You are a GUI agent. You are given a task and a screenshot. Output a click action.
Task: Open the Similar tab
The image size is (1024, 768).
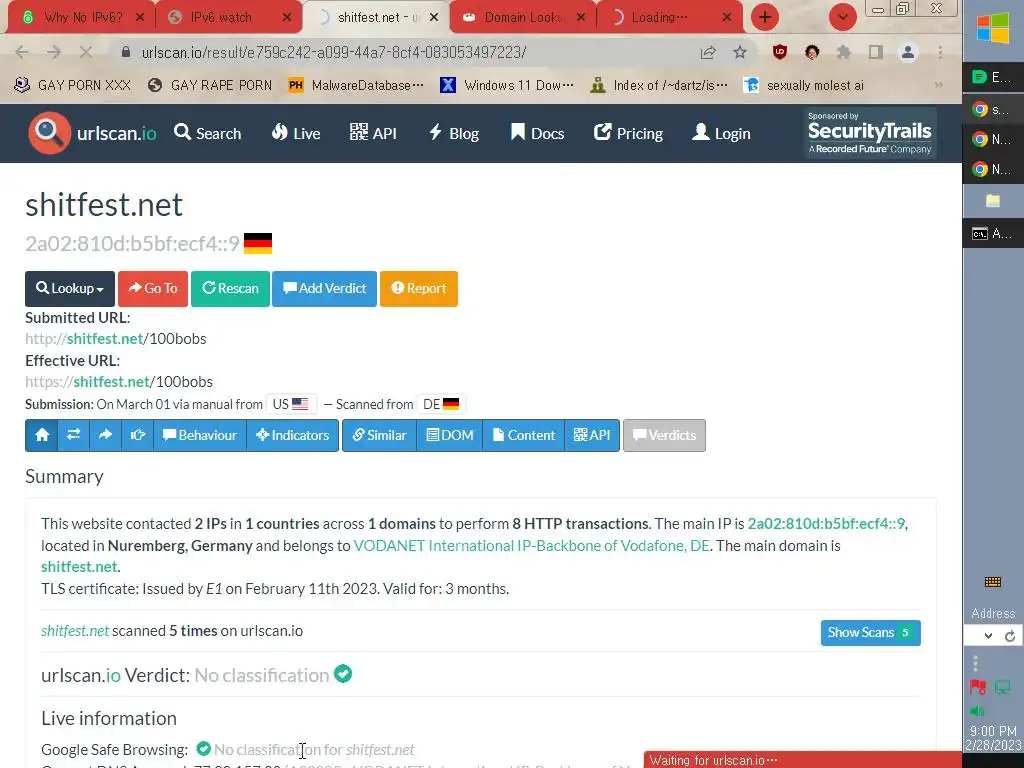click(x=379, y=435)
